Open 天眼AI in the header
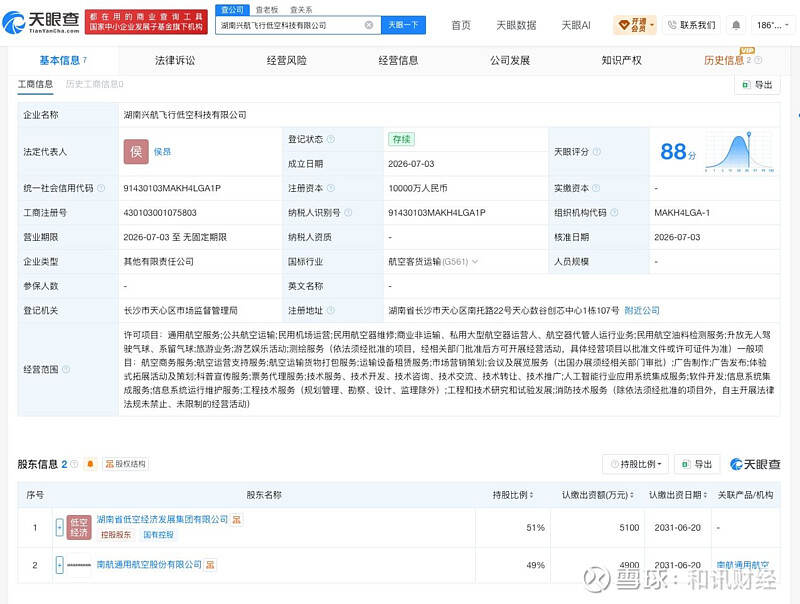The image size is (800, 604). [x=576, y=25]
